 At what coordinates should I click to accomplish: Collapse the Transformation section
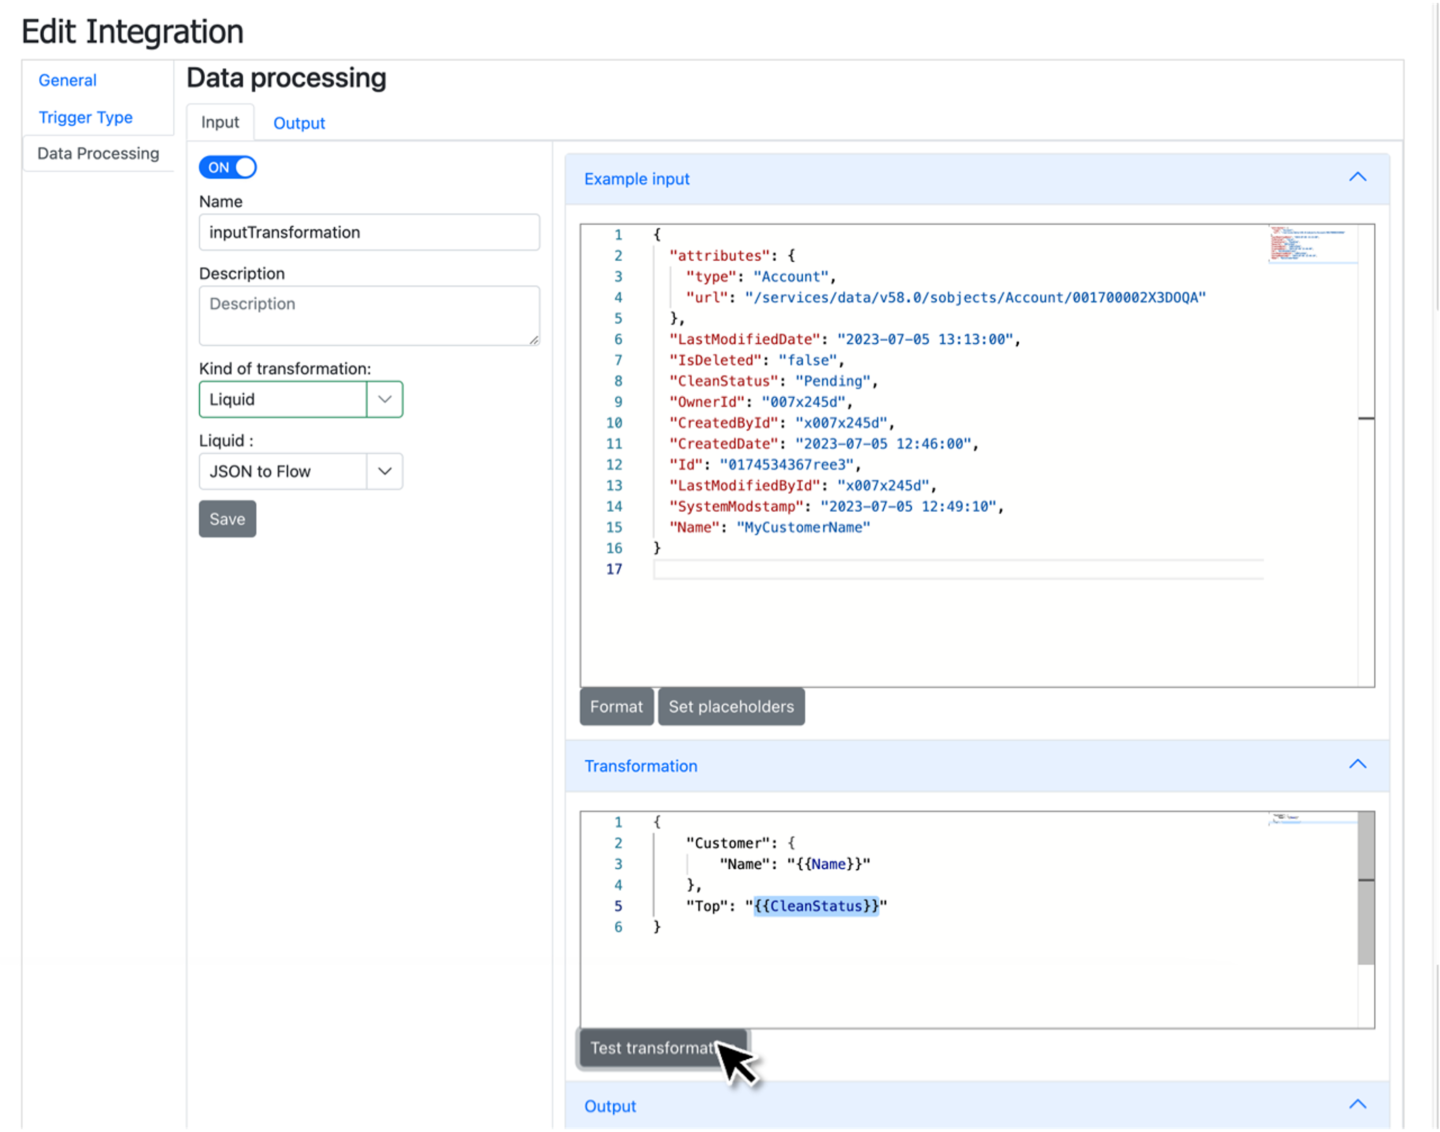point(1357,763)
